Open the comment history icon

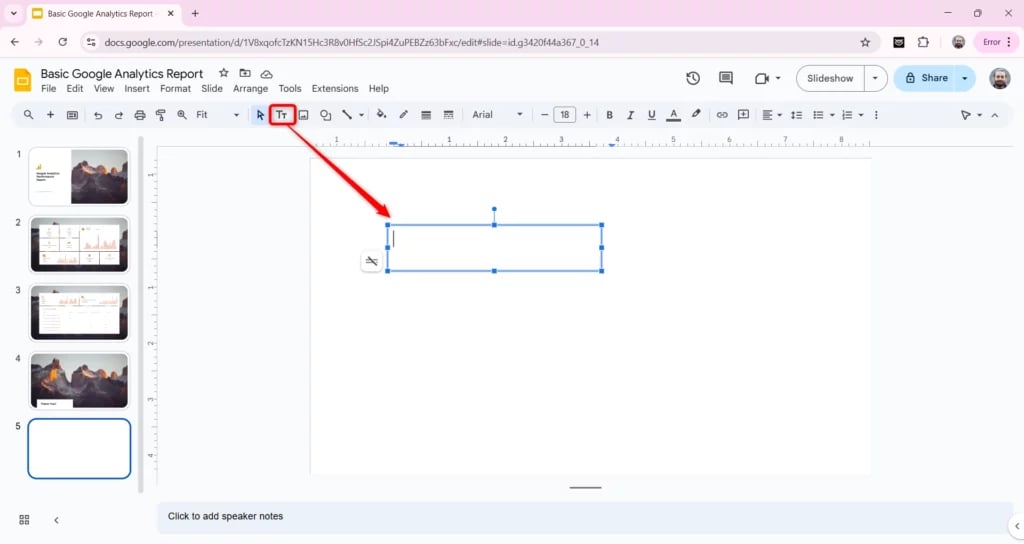726,78
